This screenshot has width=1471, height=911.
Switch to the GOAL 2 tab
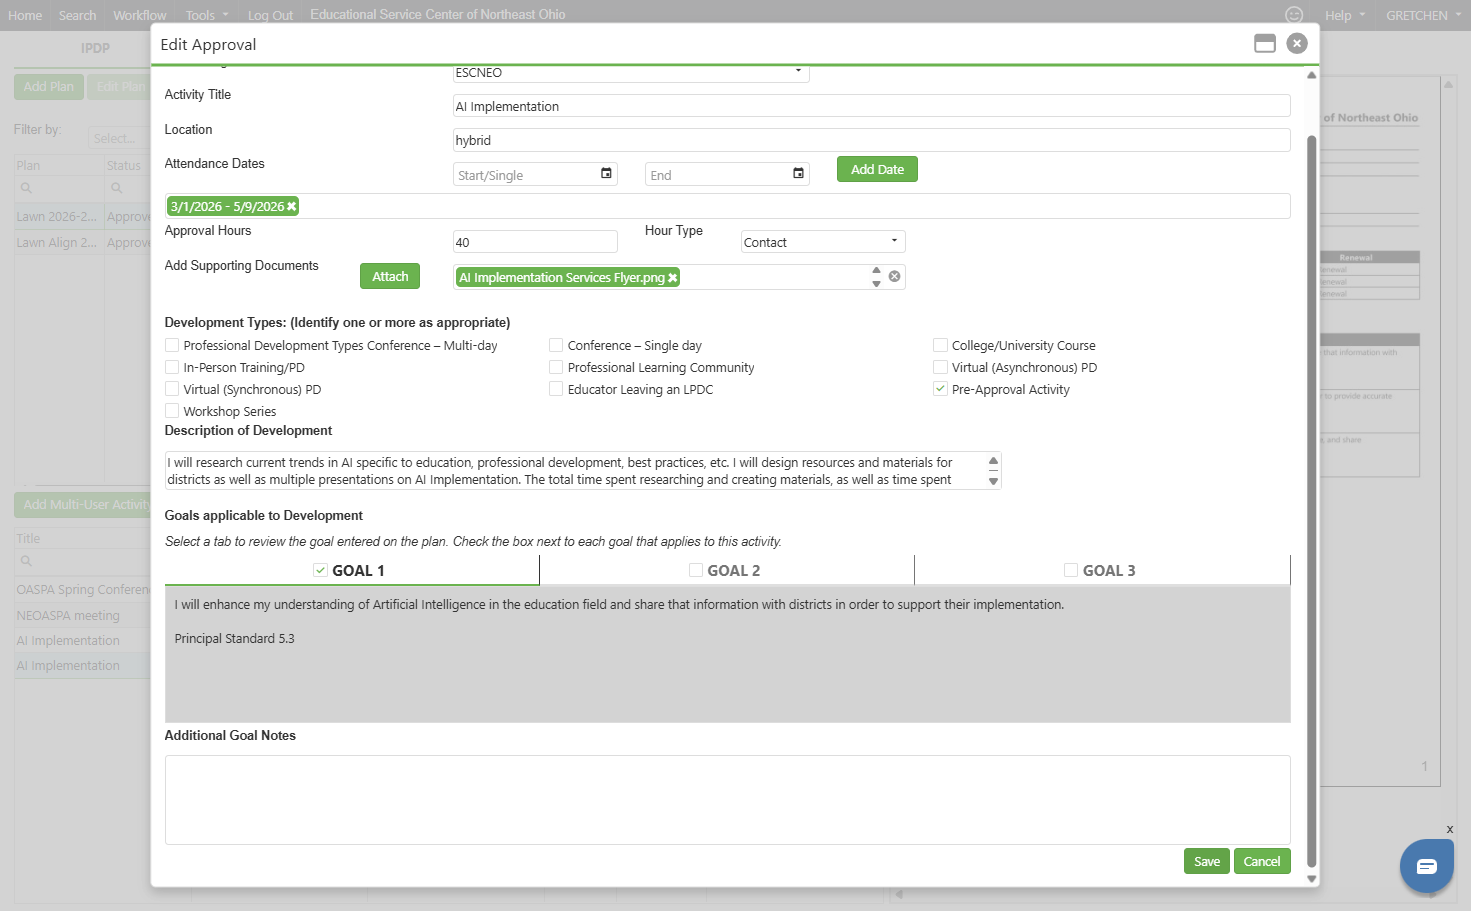tap(727, 570)
